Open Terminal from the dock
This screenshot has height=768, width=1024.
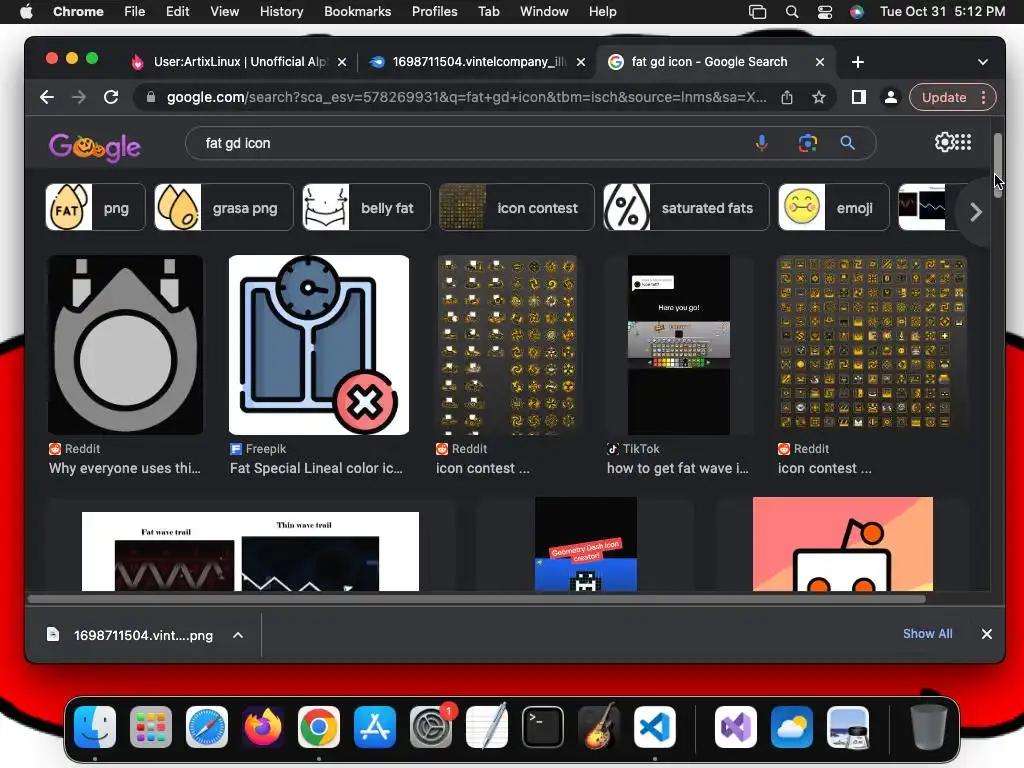click(543, 727)
